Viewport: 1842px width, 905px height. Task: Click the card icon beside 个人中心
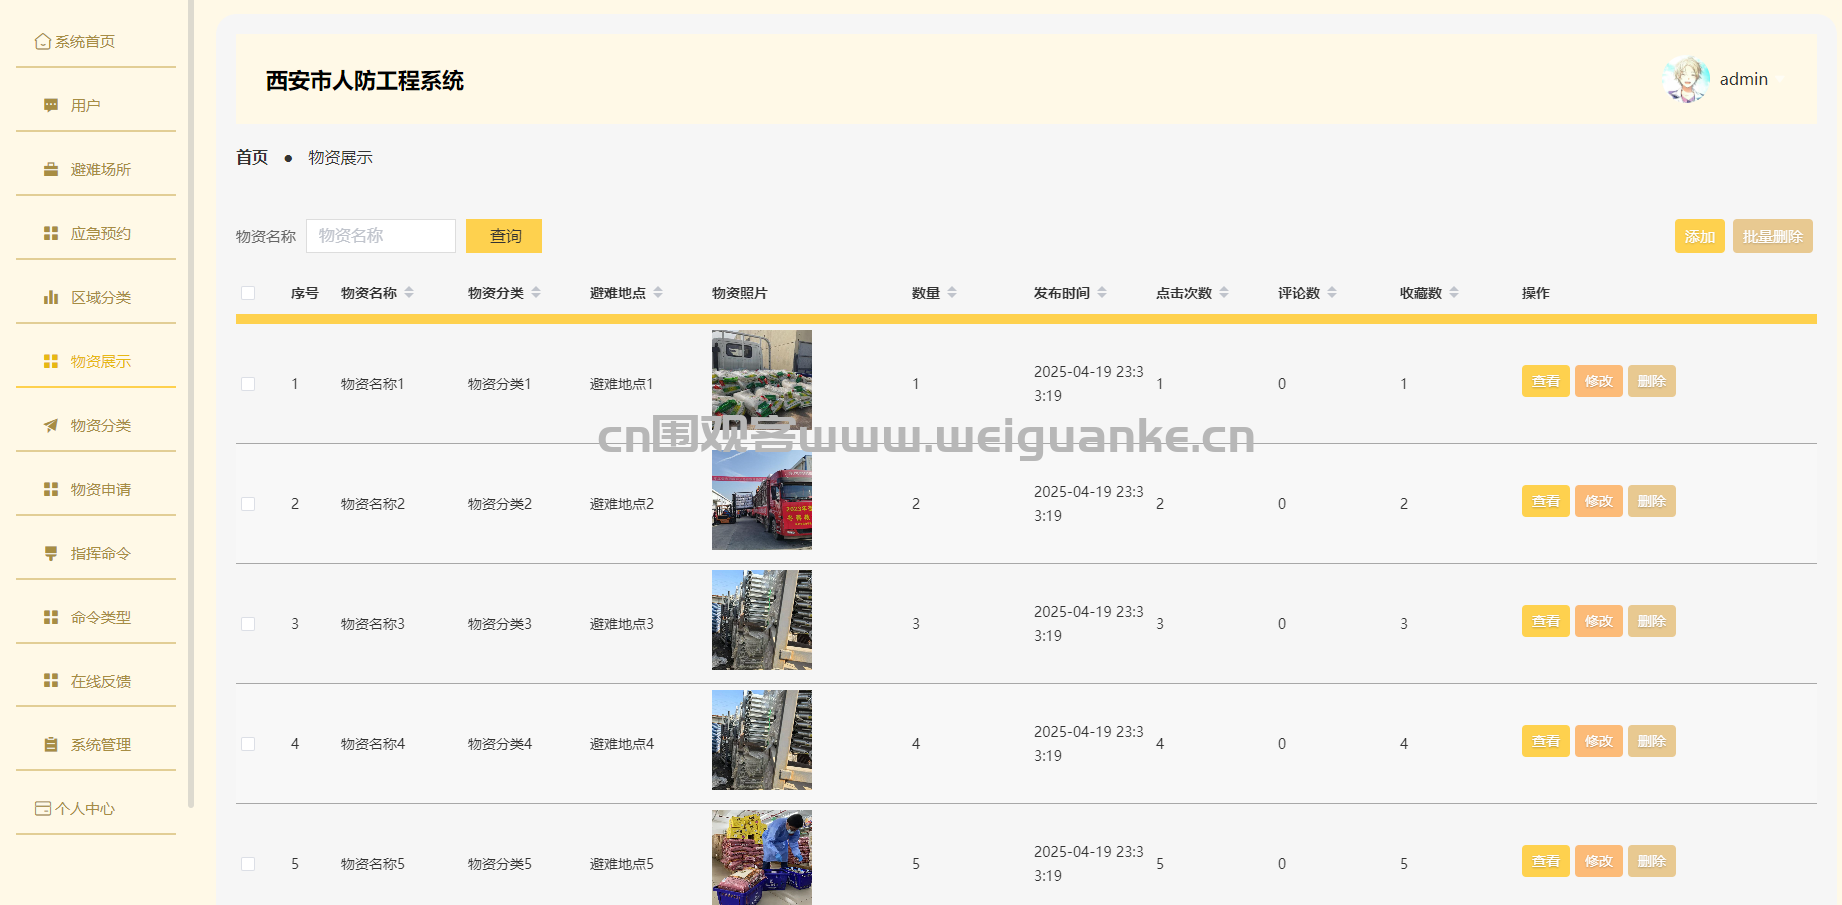[43, 808]
